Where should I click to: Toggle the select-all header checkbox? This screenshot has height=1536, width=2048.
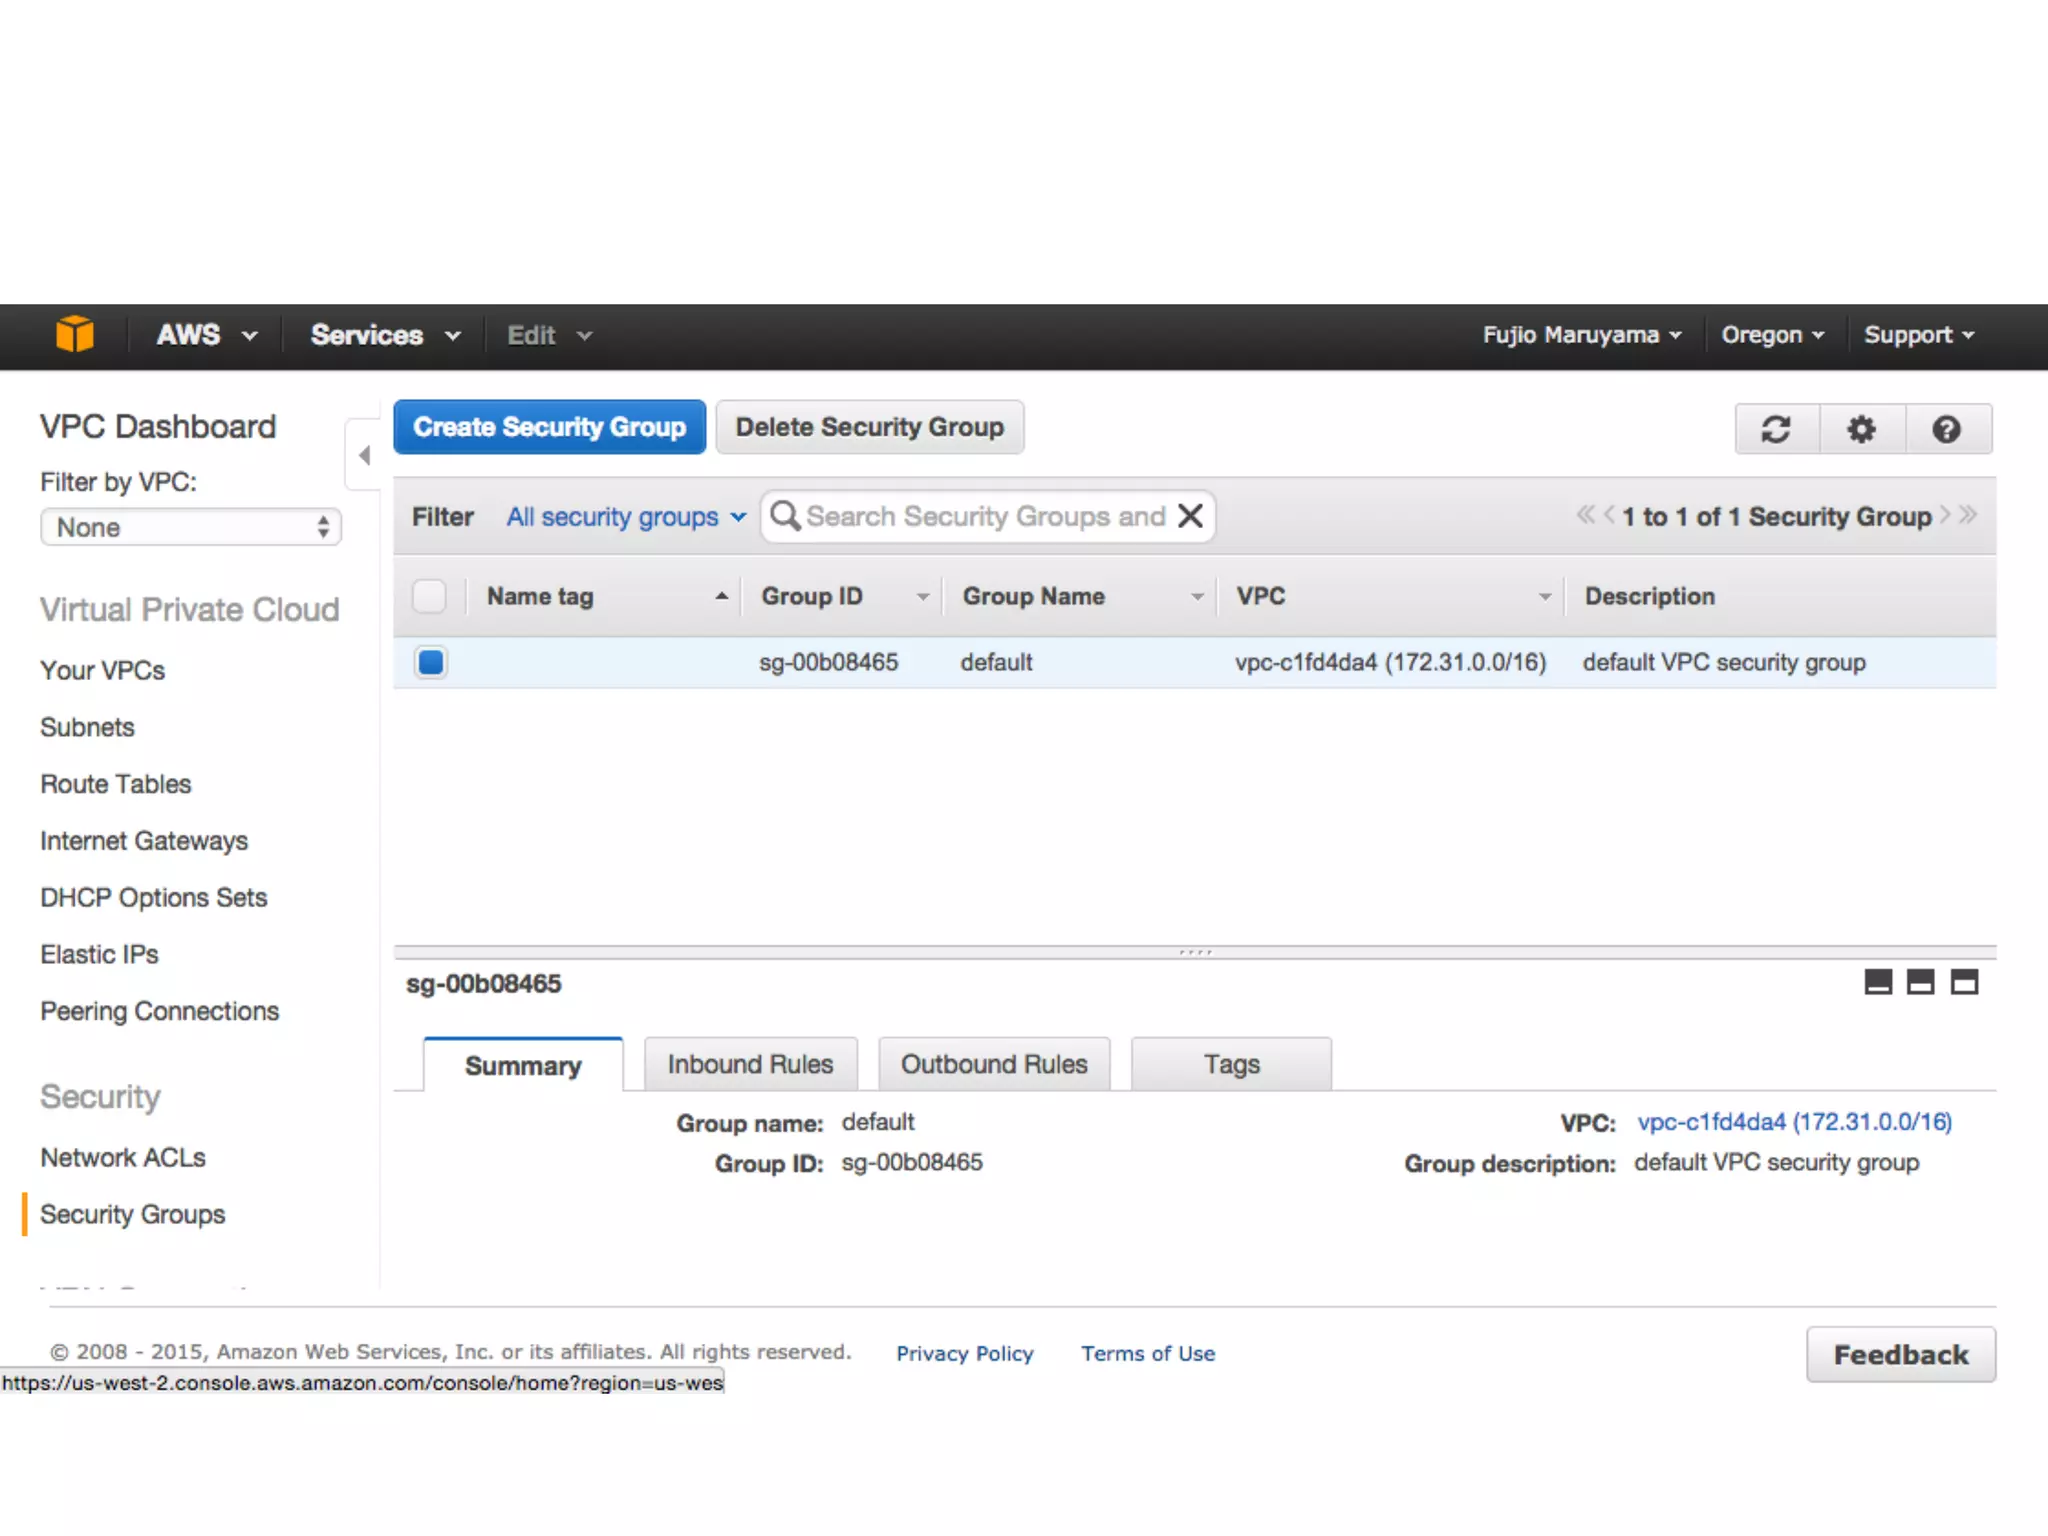(430, 596)
